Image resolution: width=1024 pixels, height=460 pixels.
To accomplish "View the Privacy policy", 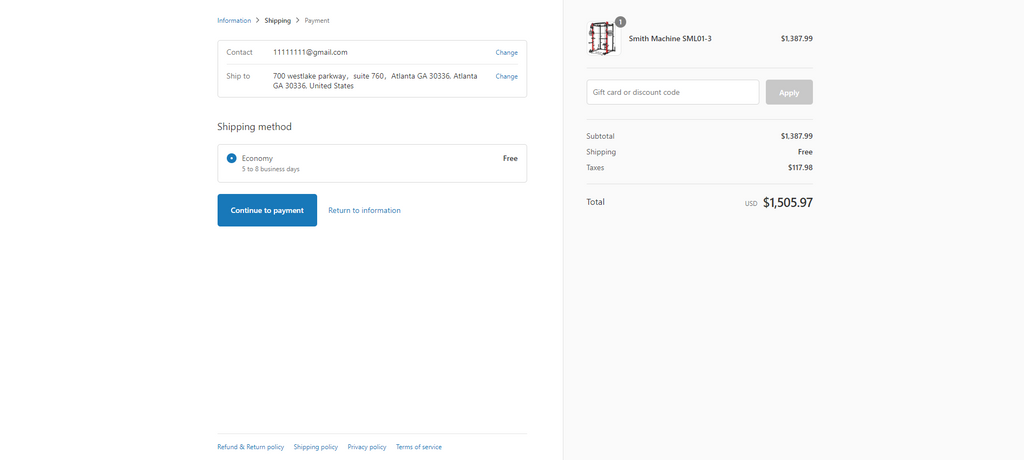I will (x=367, y=447).
